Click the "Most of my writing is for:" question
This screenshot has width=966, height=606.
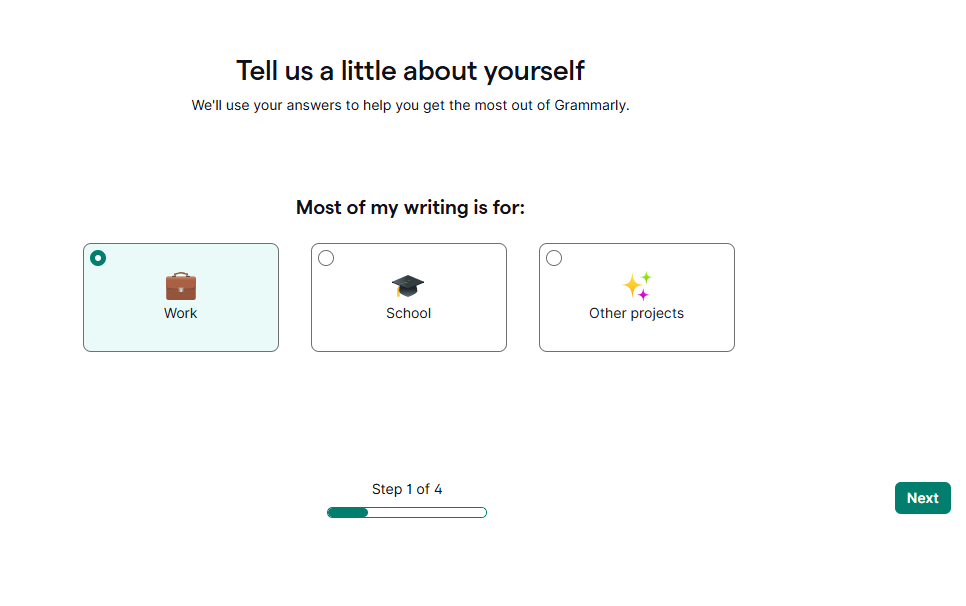(x=410, y=208)
